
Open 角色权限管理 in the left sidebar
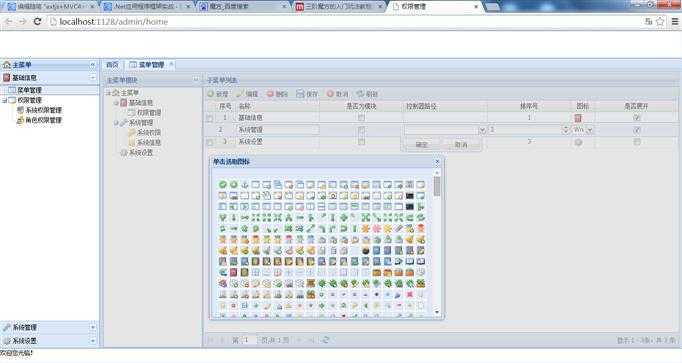click(x=43, y=120)
